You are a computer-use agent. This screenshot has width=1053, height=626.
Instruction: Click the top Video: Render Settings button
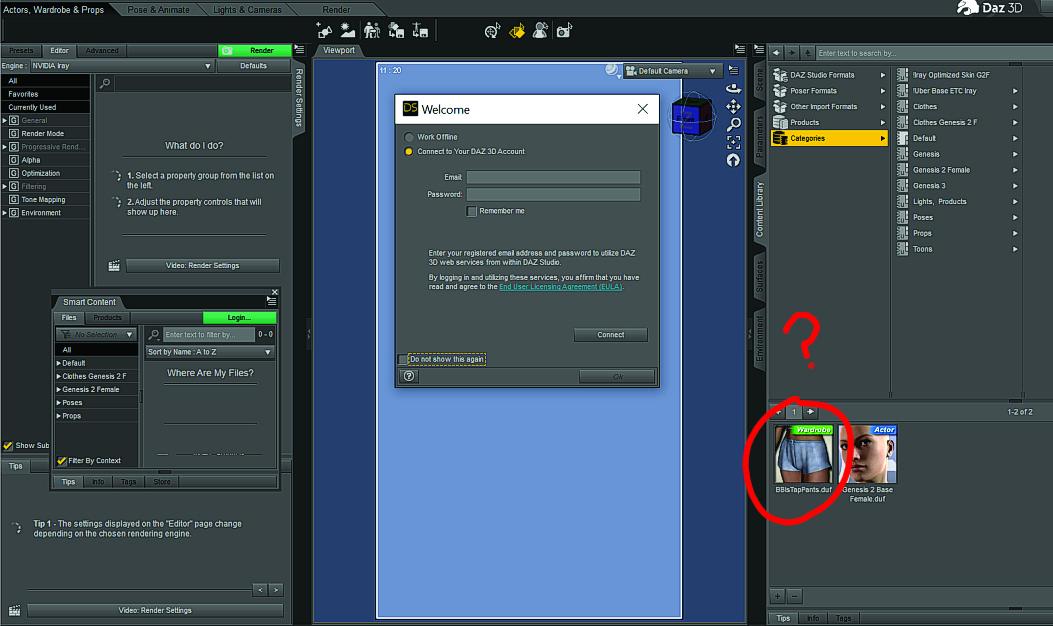[x=202, y=265]
